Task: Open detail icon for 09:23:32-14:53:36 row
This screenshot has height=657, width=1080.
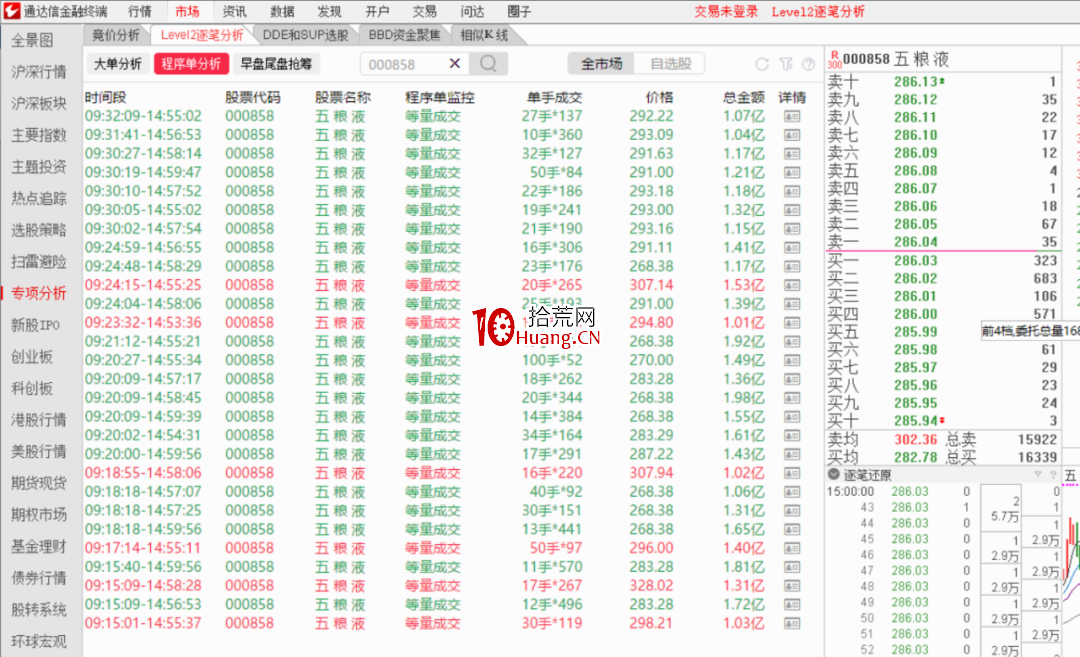Action: (x=792, y=323)
